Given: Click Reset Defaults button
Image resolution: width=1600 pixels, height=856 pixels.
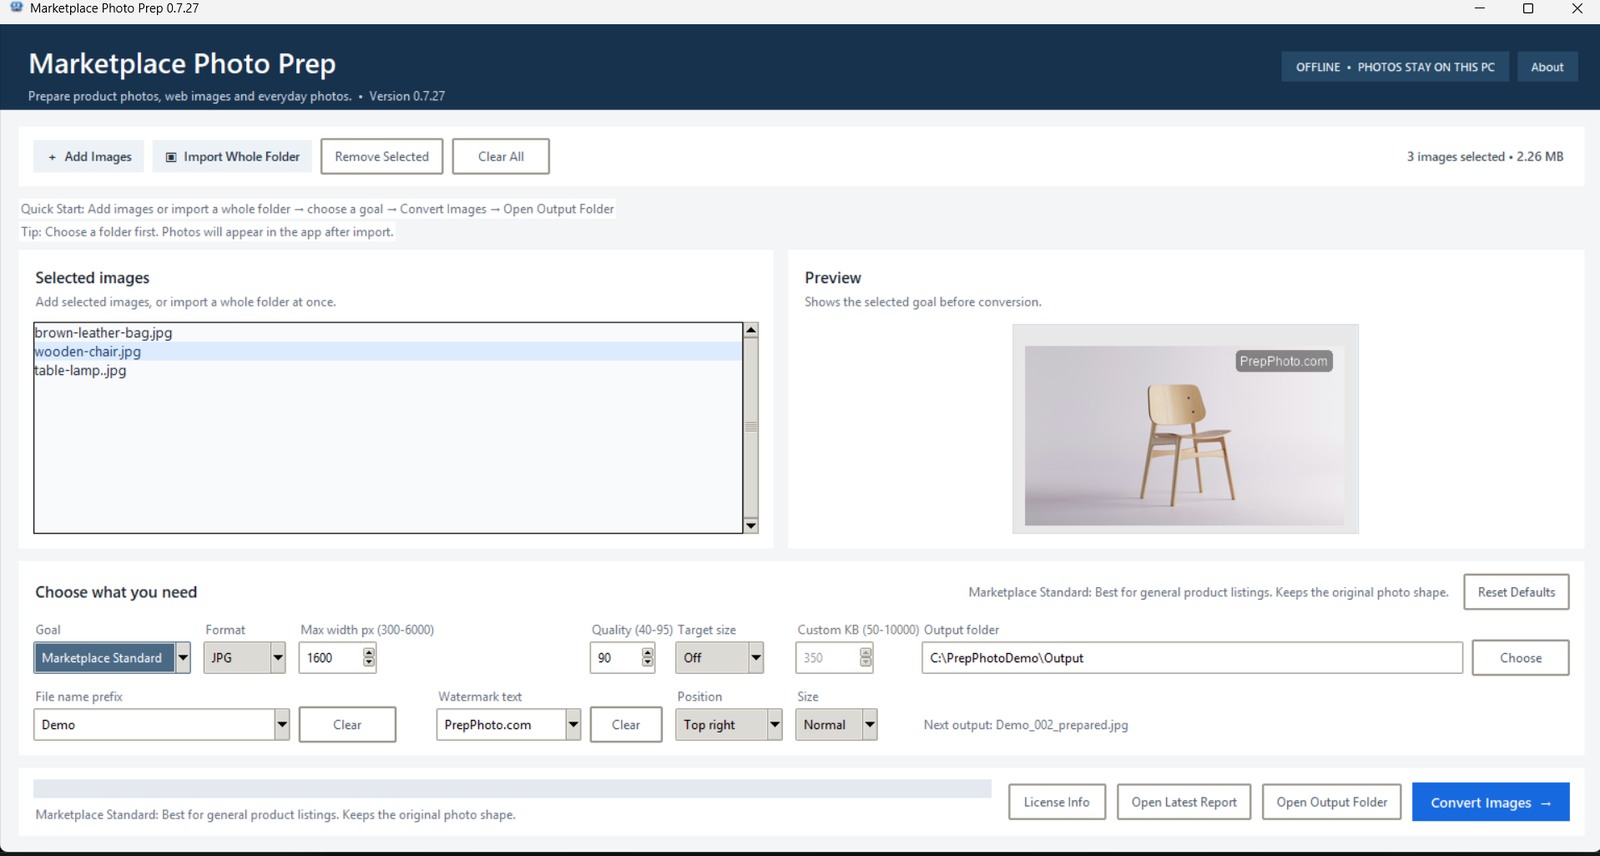Looking at the screenshot, I should pyautogui.click(x=1516, y=592).
